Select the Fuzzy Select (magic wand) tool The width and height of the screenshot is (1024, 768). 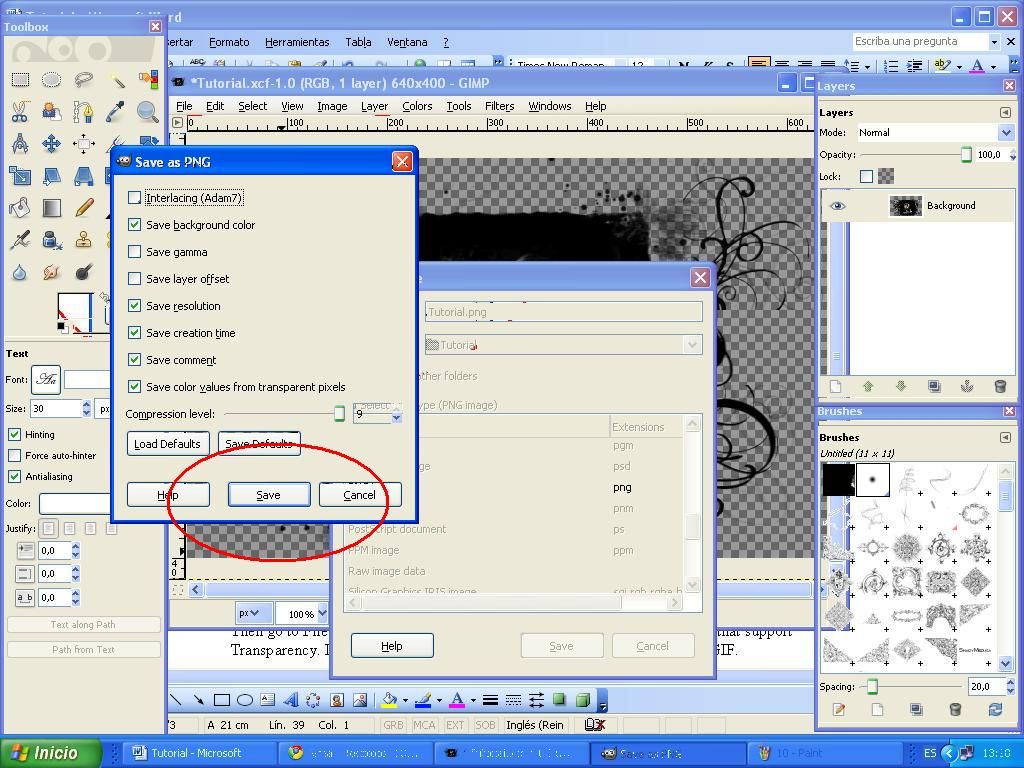tap(118, 79)
